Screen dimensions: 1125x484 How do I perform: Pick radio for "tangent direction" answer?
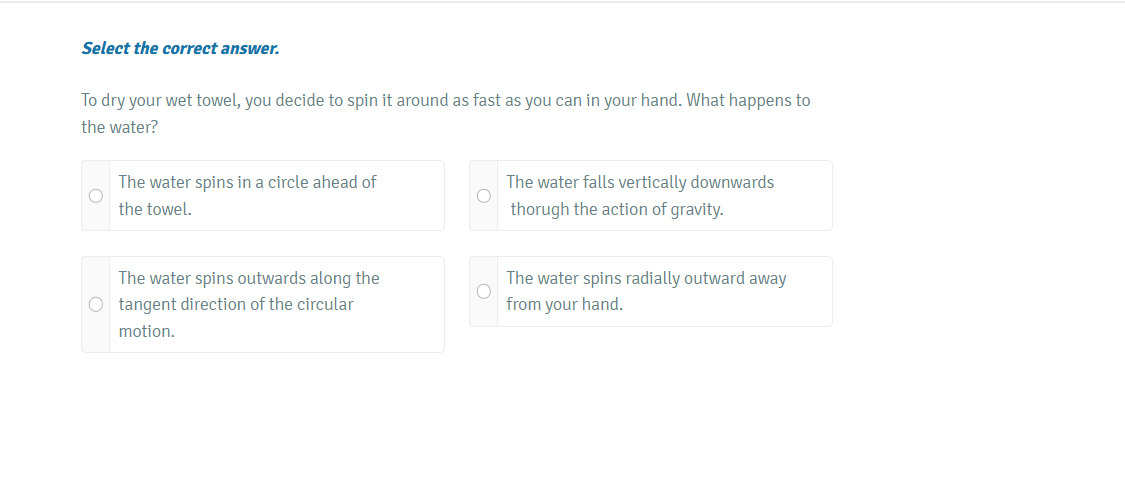pos(96,304)
